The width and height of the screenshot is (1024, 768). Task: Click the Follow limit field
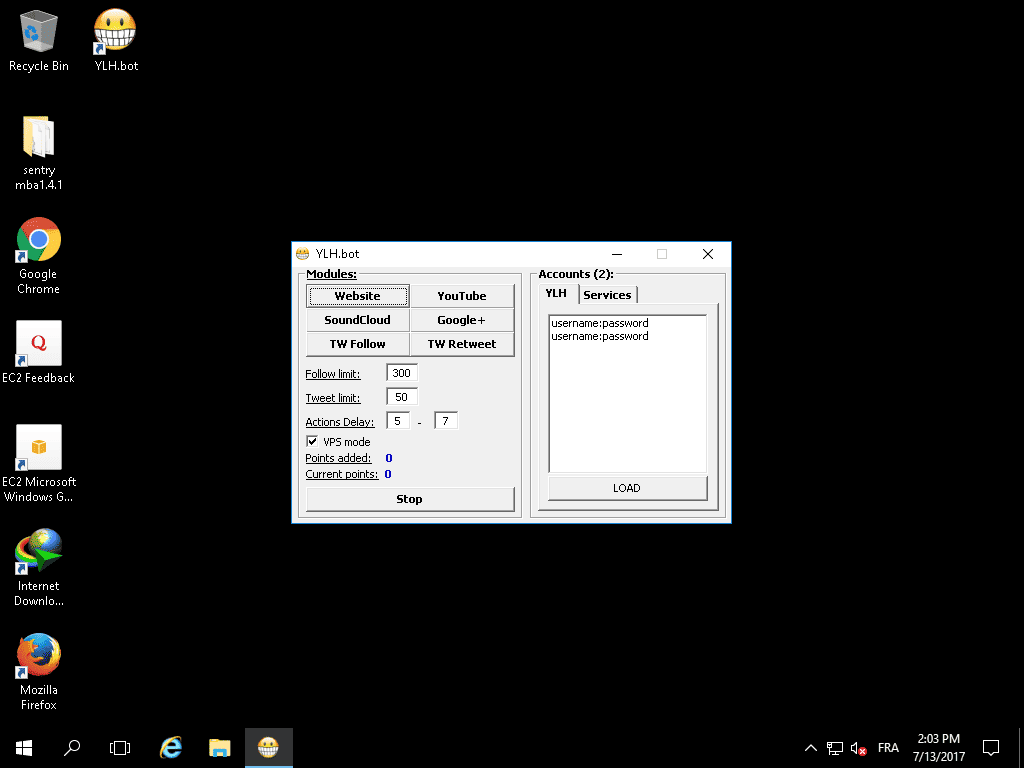pos(402,373)
